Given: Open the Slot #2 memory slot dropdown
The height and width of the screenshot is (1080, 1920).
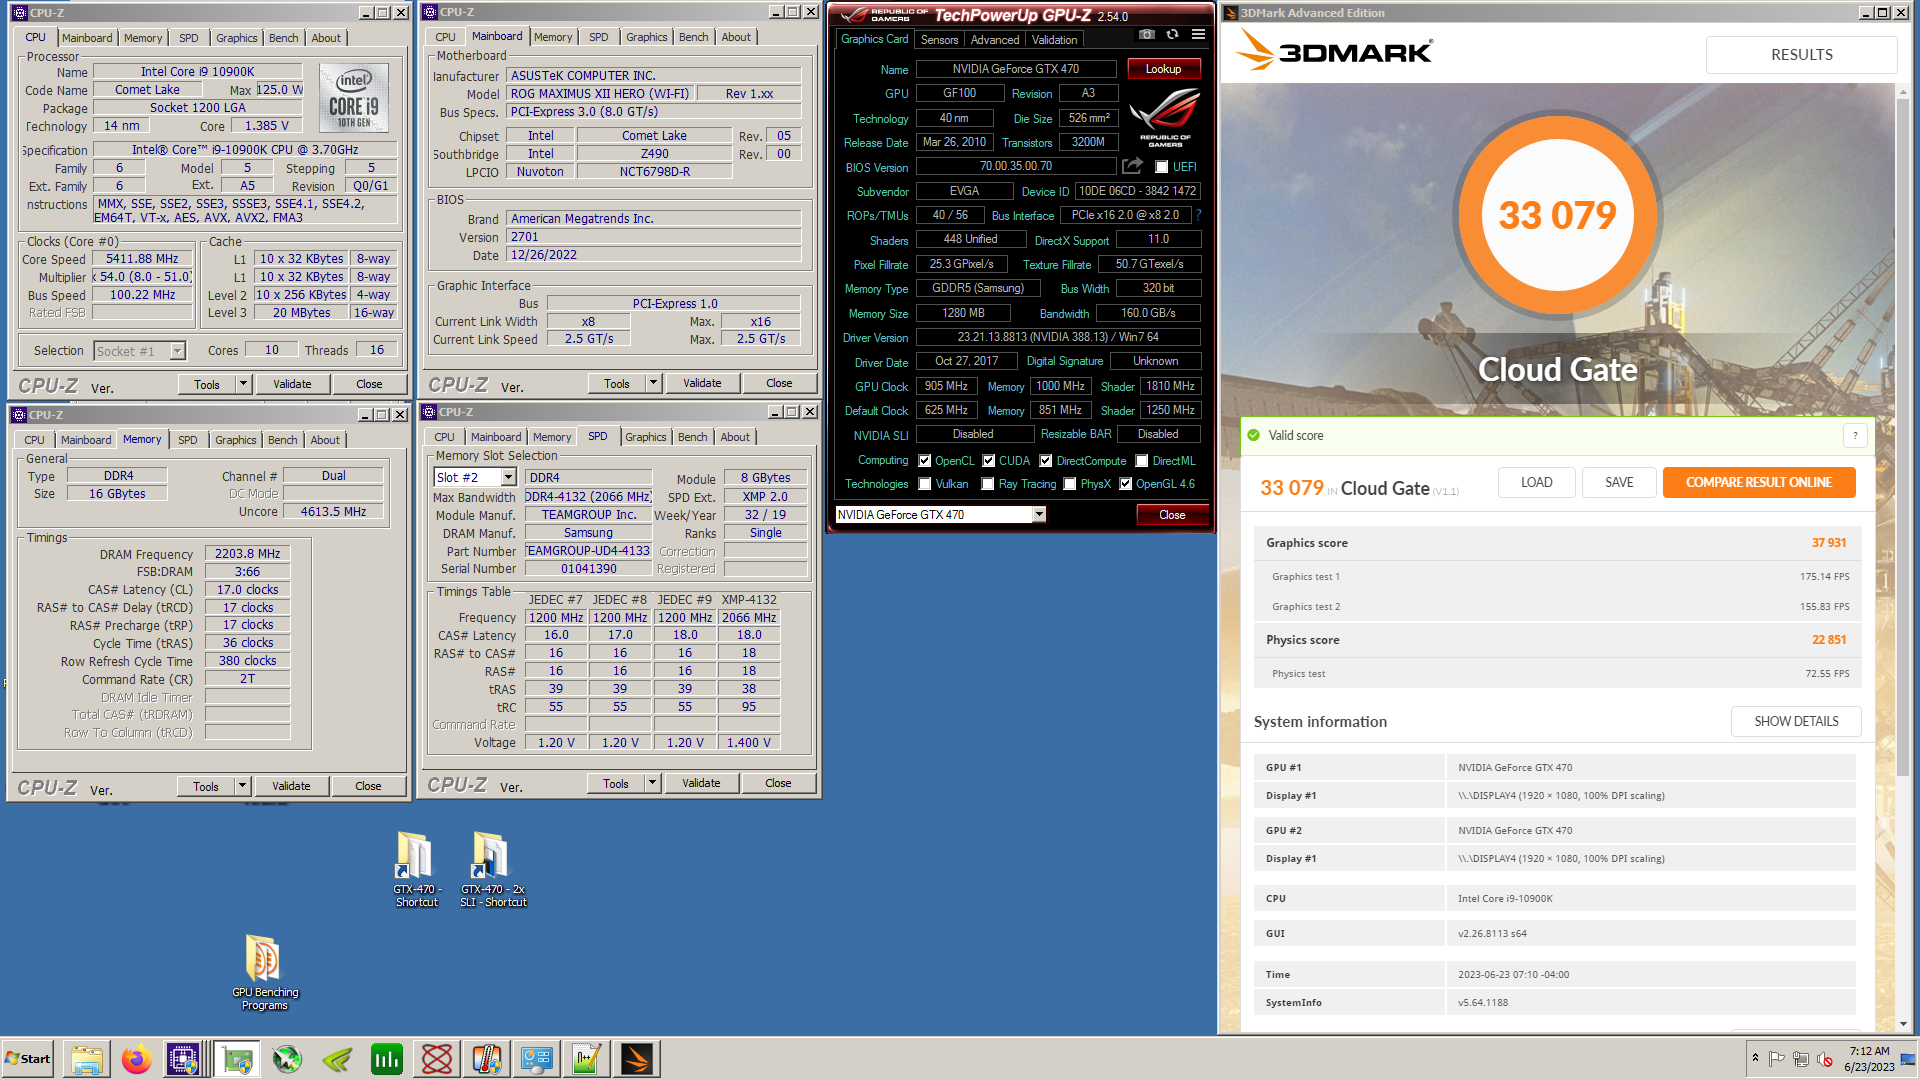Looking at the screenshot, I should [x=508, y=478].
